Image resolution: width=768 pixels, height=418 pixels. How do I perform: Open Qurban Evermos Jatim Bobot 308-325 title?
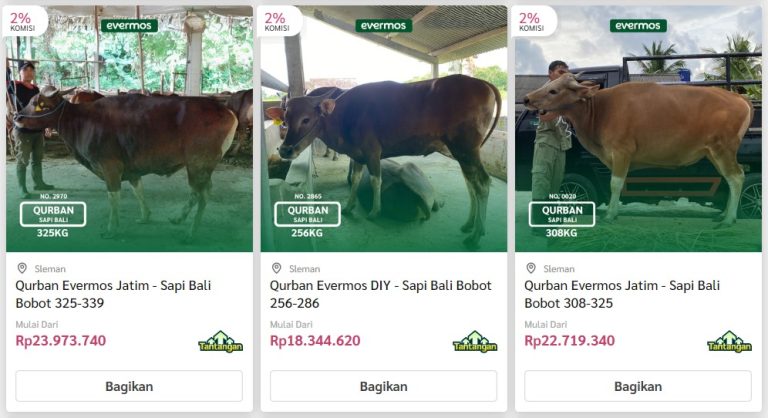click(622, 294)
